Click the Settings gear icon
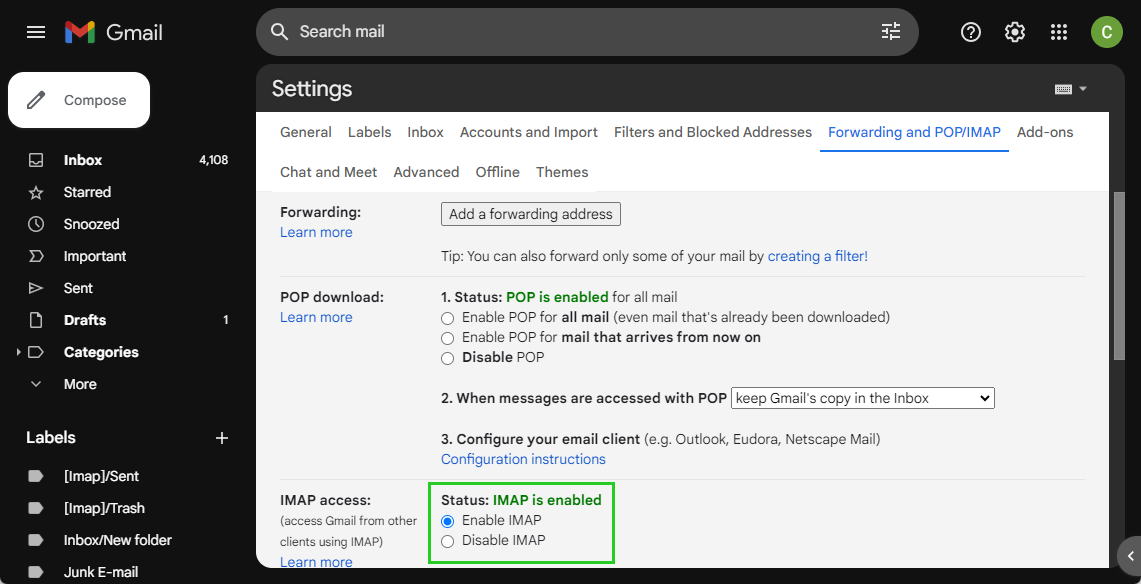This screenshot has width=1141, height=584. coord(1014,32)
